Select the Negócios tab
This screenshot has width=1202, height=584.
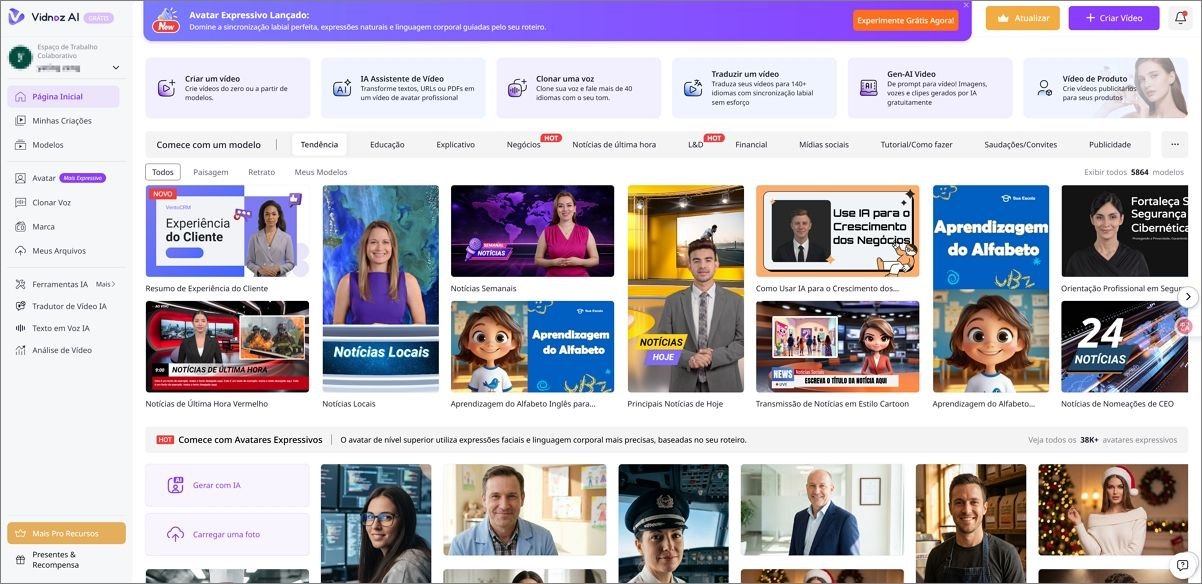click(x=524, y=144)
